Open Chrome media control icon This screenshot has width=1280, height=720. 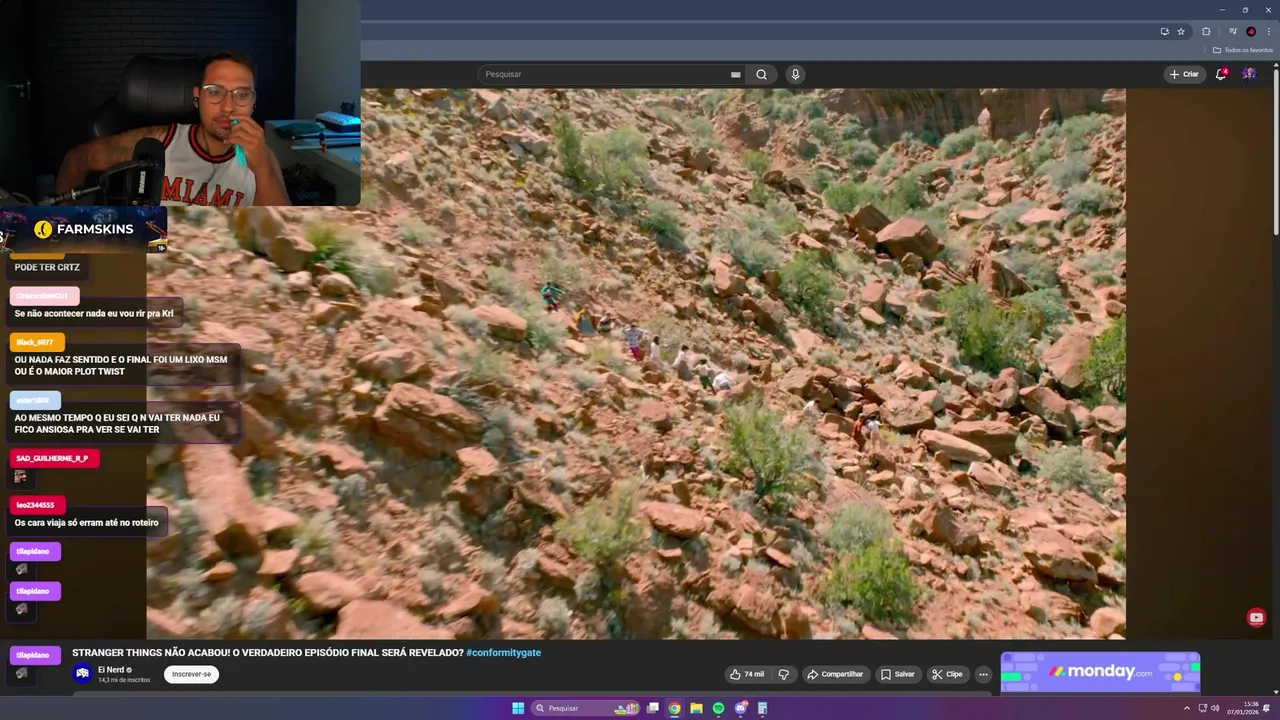[x=1233, y=31]
